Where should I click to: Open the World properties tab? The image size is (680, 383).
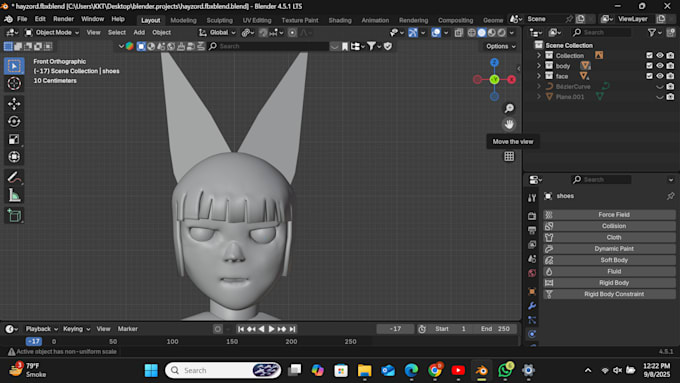pyautogui.click(x=532, y=273)
